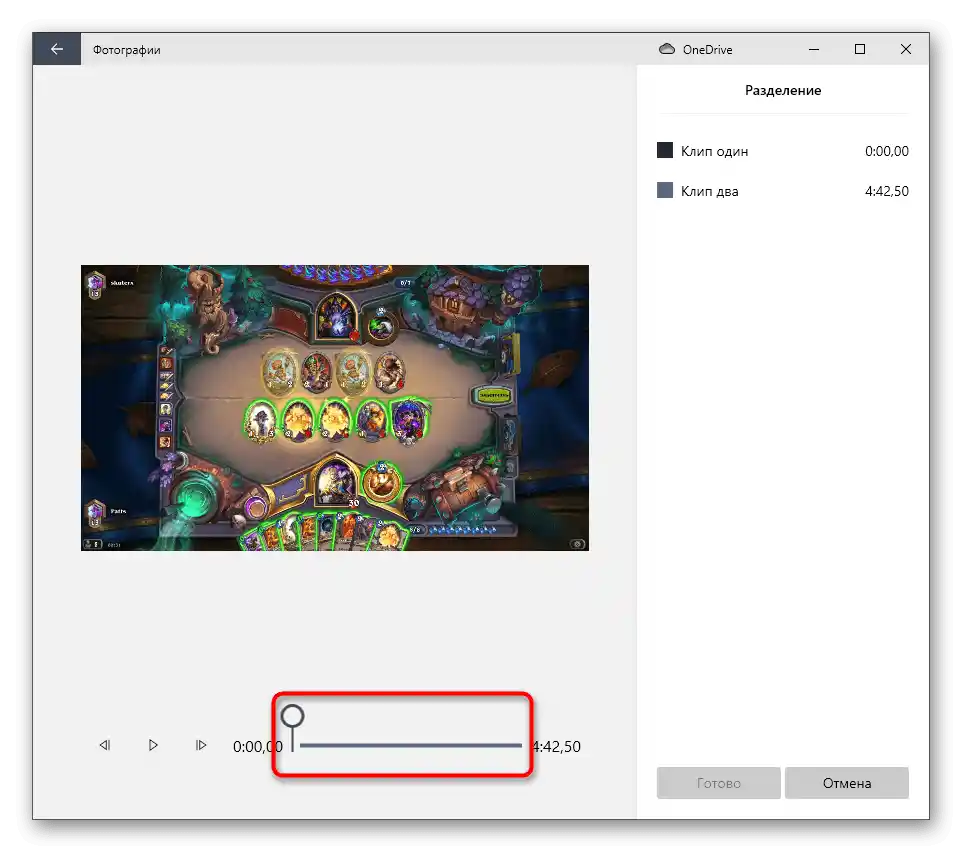The image size is (962, 852).
Task: Click the video preview frame
Action: (x=335, y=408)
